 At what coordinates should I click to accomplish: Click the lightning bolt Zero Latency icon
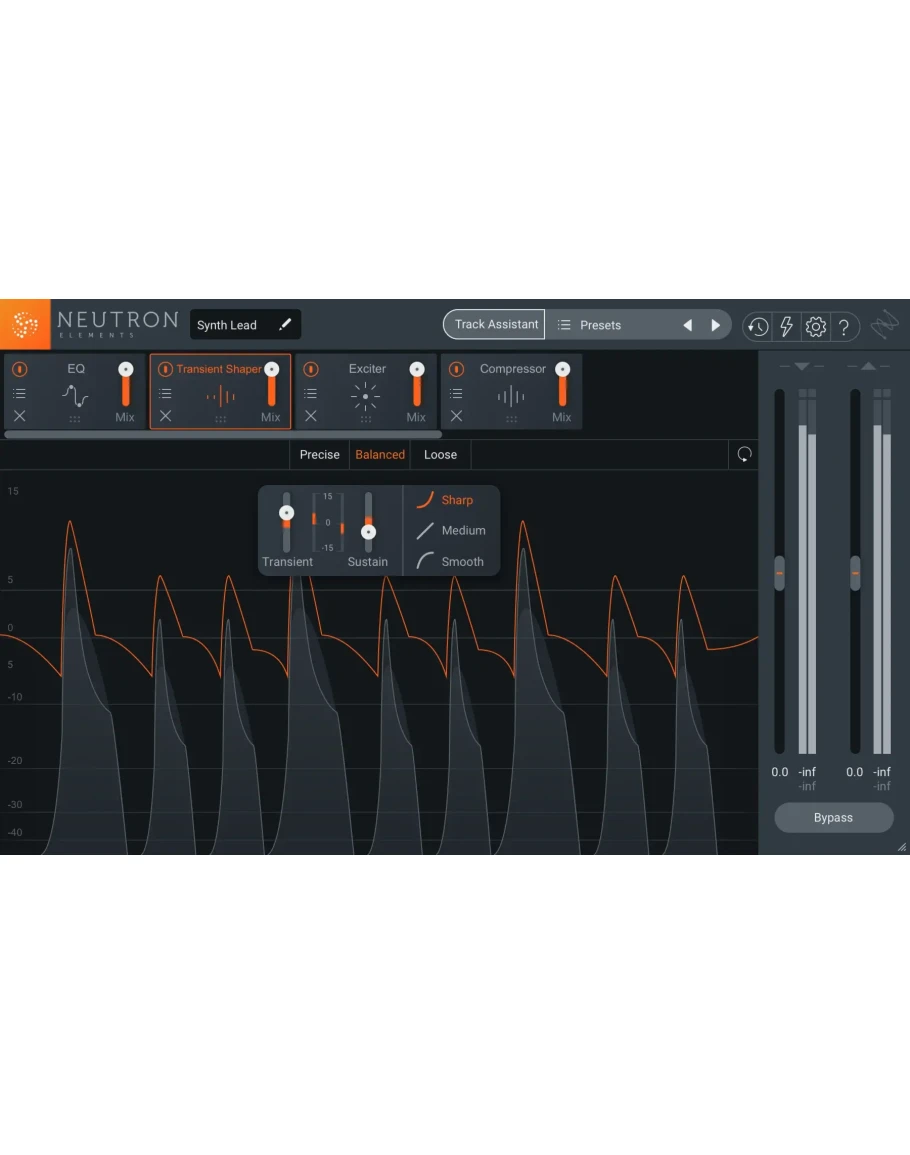tap(786, 326)
